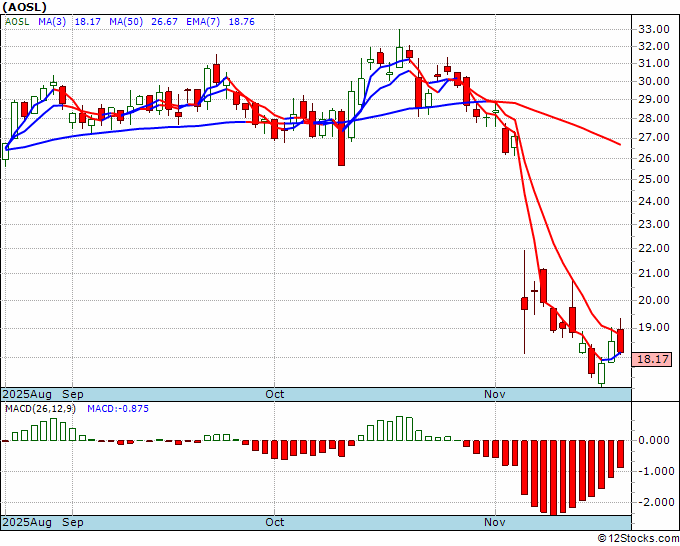The width and height of the screenshot is (680, 546).
Task: Select the MA(50) legend label
Action: (x=126, y=22)
